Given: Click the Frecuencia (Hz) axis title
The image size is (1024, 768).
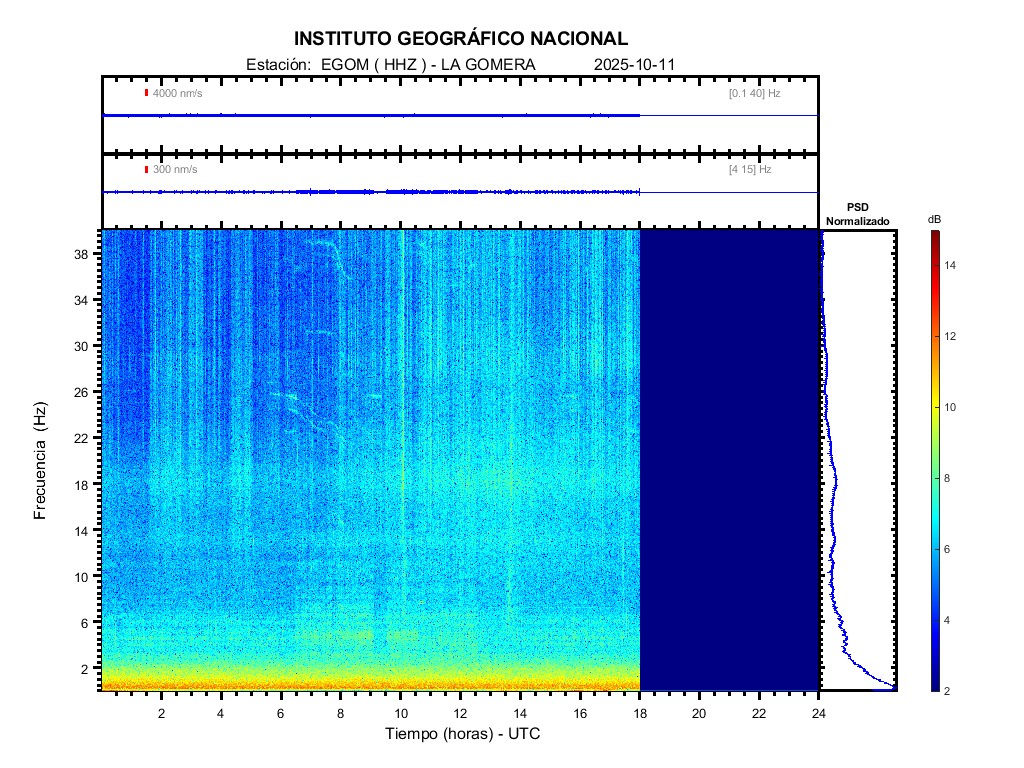Looking at the screenshot, I should (41, 461).
